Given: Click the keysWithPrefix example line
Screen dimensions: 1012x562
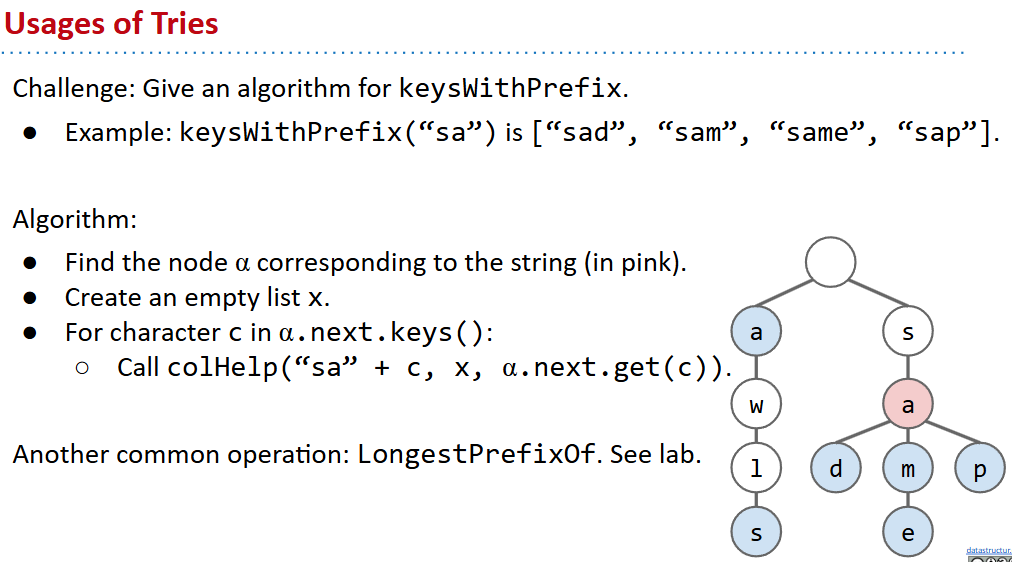Looking at the screenshot, I should click(x=531, y=132).
